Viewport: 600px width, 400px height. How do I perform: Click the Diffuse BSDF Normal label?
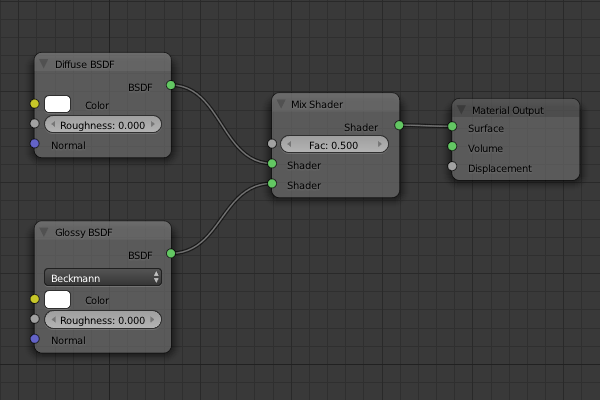[x=68, y=145]
